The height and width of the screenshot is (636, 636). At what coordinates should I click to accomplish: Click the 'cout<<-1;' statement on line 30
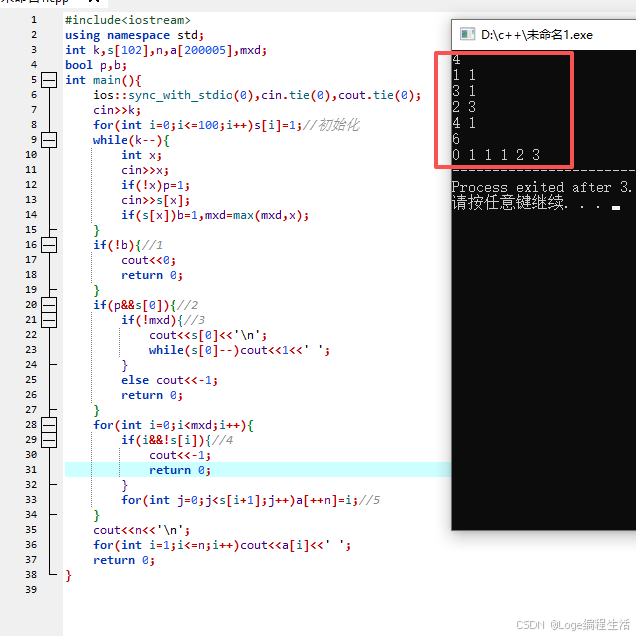180,456
